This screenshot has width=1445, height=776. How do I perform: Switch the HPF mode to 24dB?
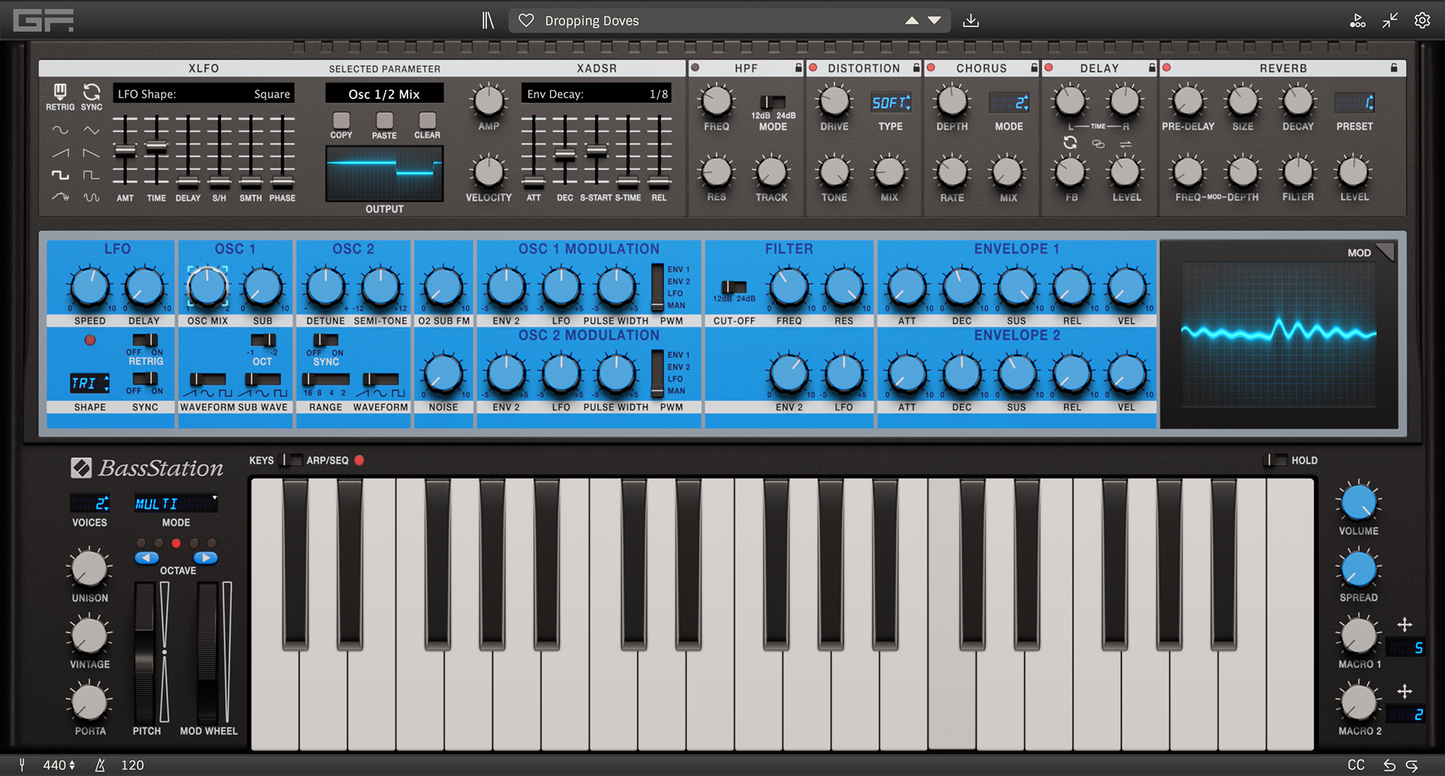click(x=780, y=103)
